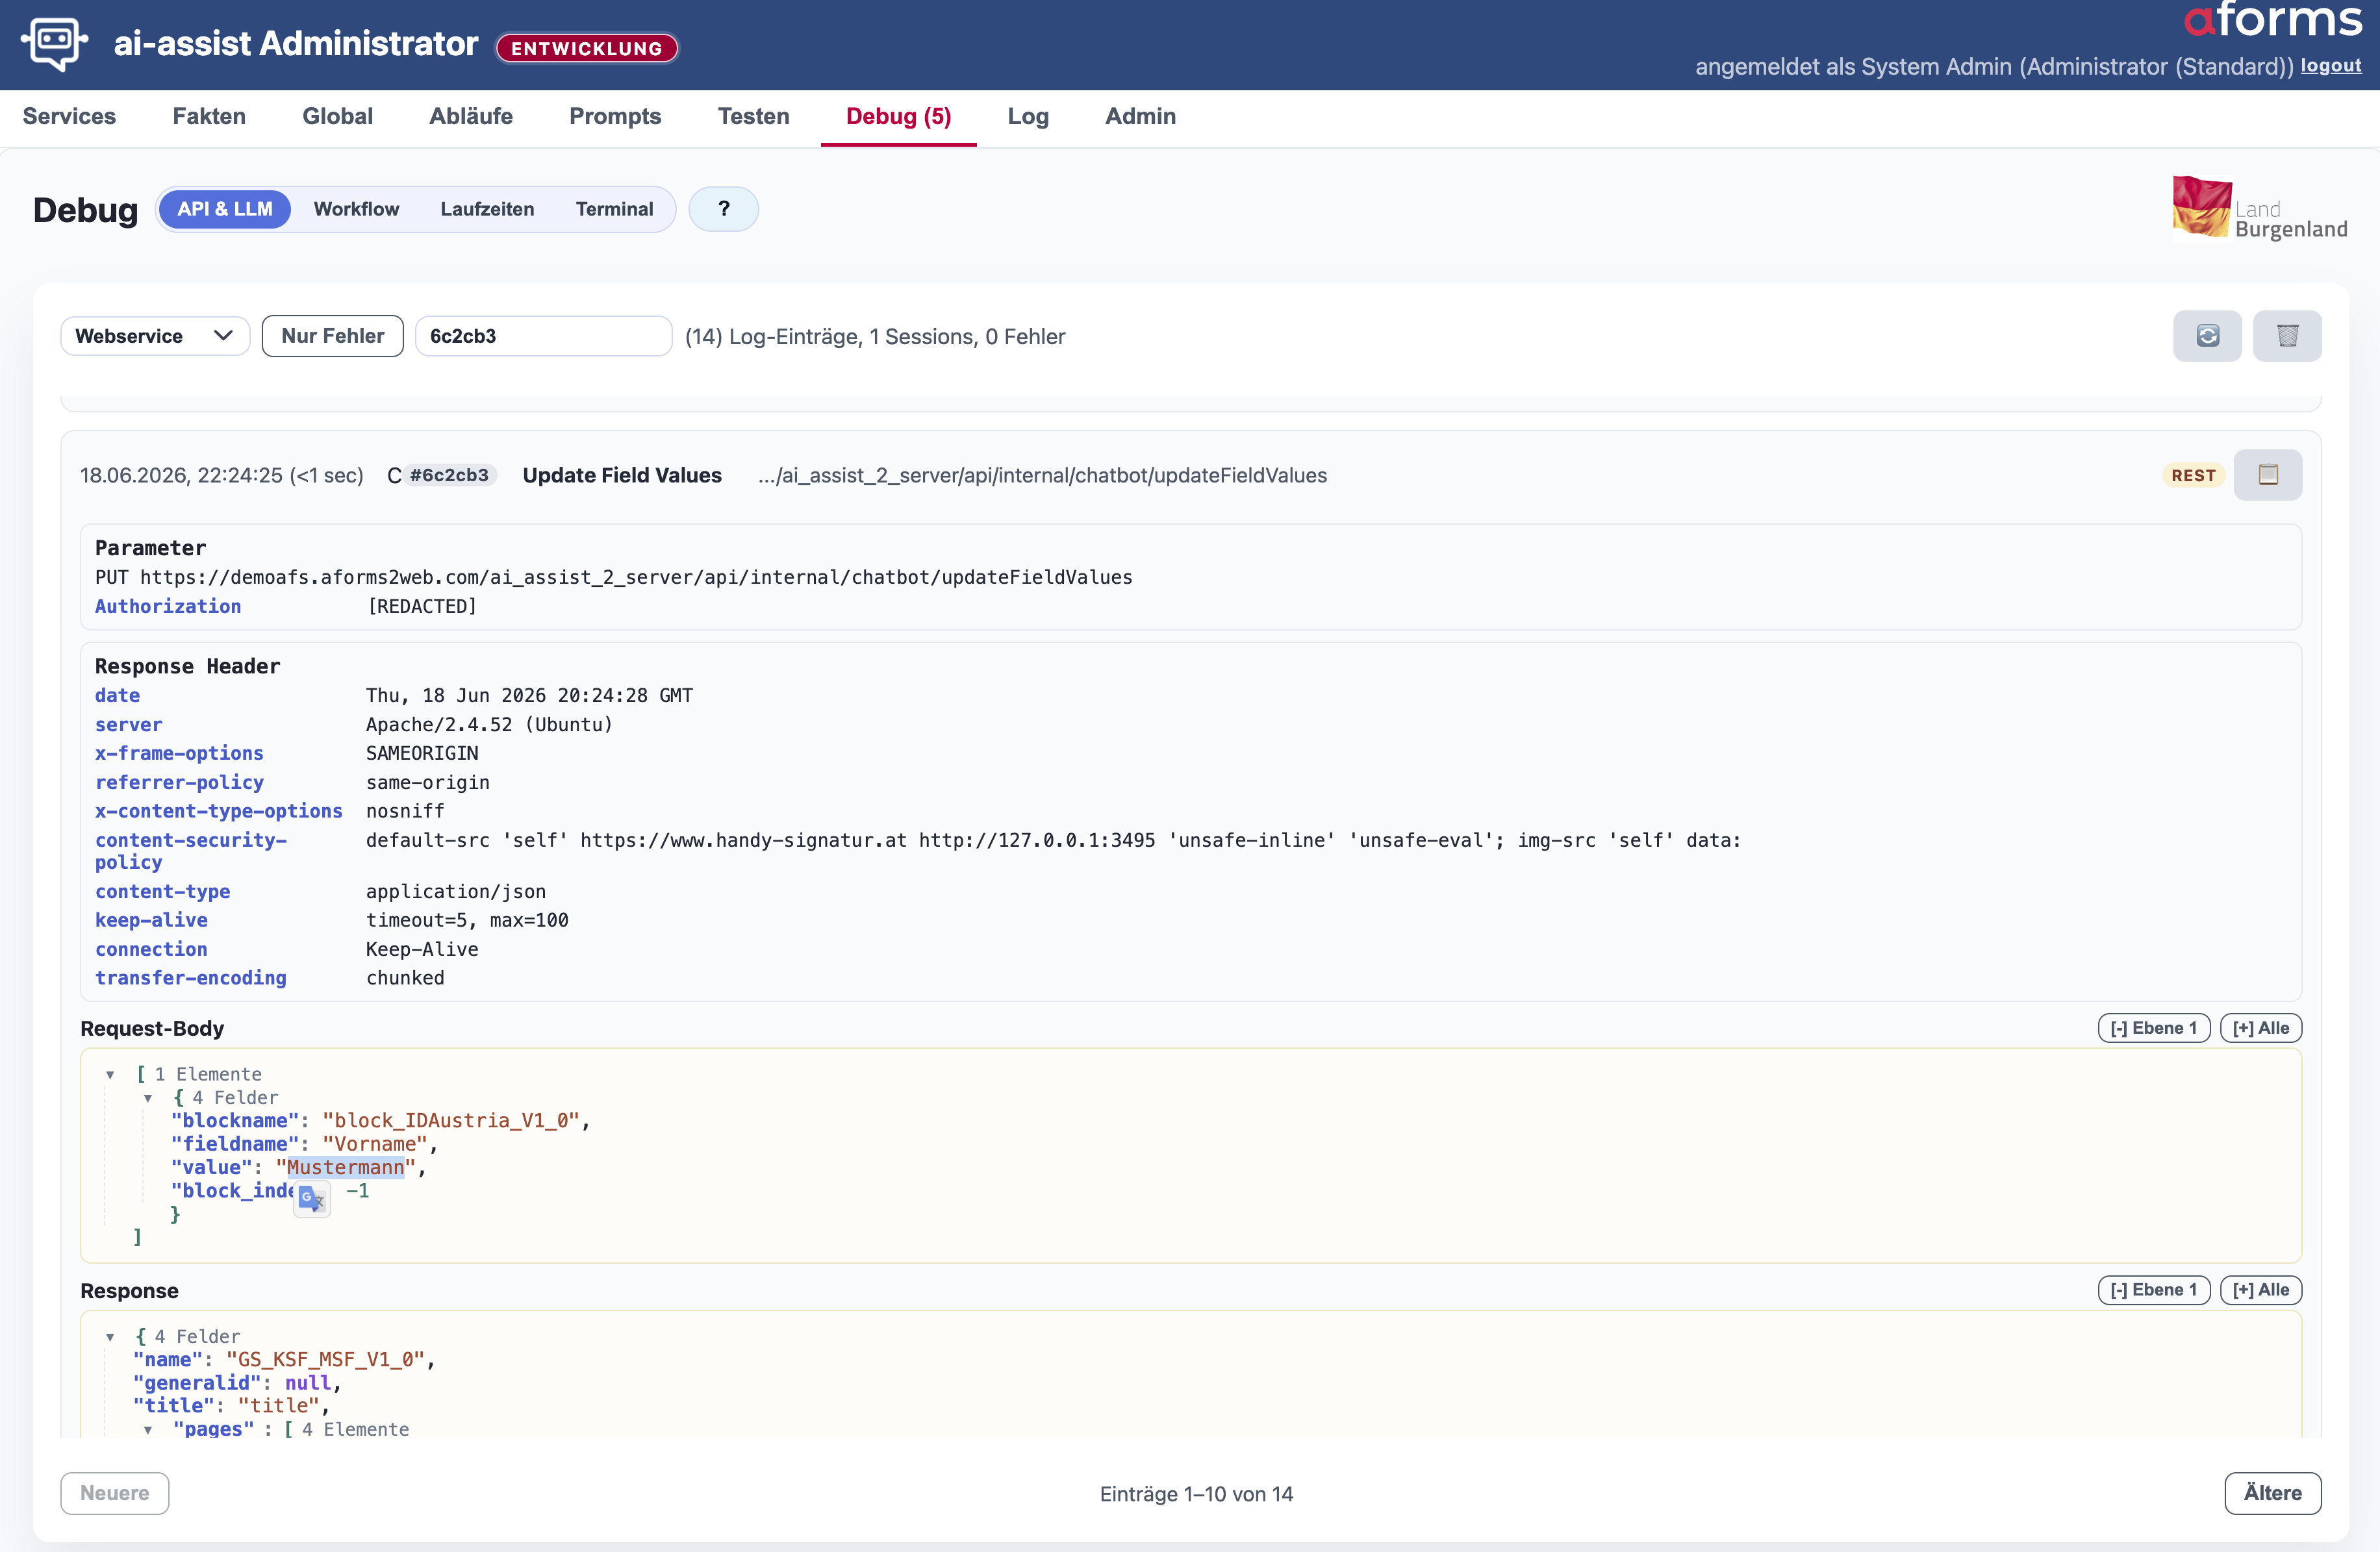This screenshot has width=2380, height=1552.
Task: Open the debug help question mark
Action: [x=724, y=209]
